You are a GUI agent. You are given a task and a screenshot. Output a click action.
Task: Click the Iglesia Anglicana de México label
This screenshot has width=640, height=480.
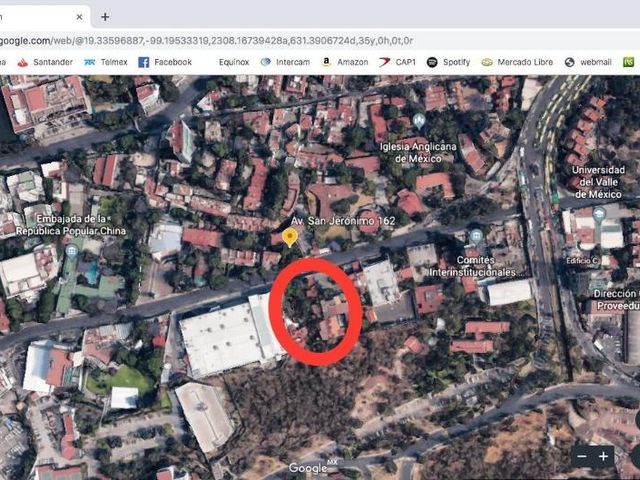click(x=418, y=153)
